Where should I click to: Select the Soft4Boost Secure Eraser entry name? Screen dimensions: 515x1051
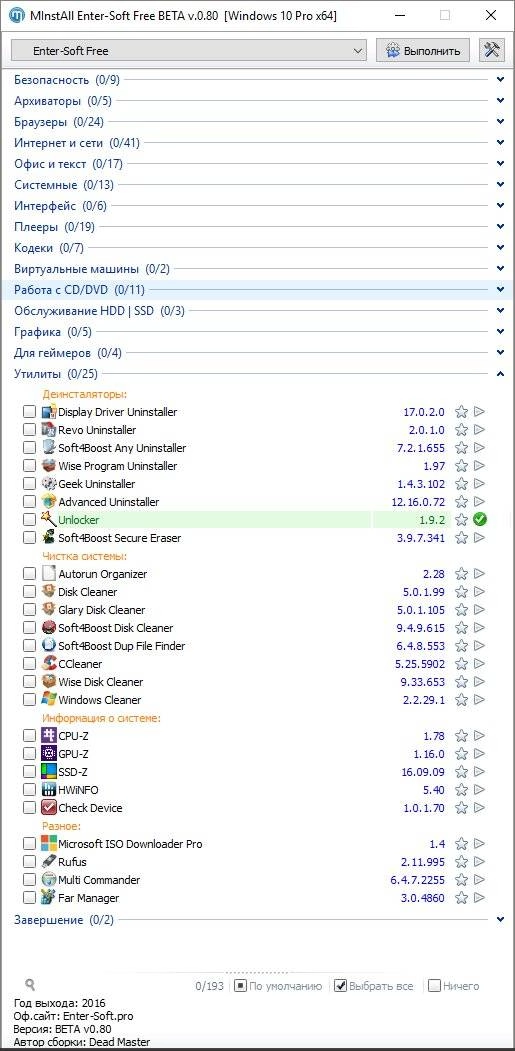[x=119, y=538]
